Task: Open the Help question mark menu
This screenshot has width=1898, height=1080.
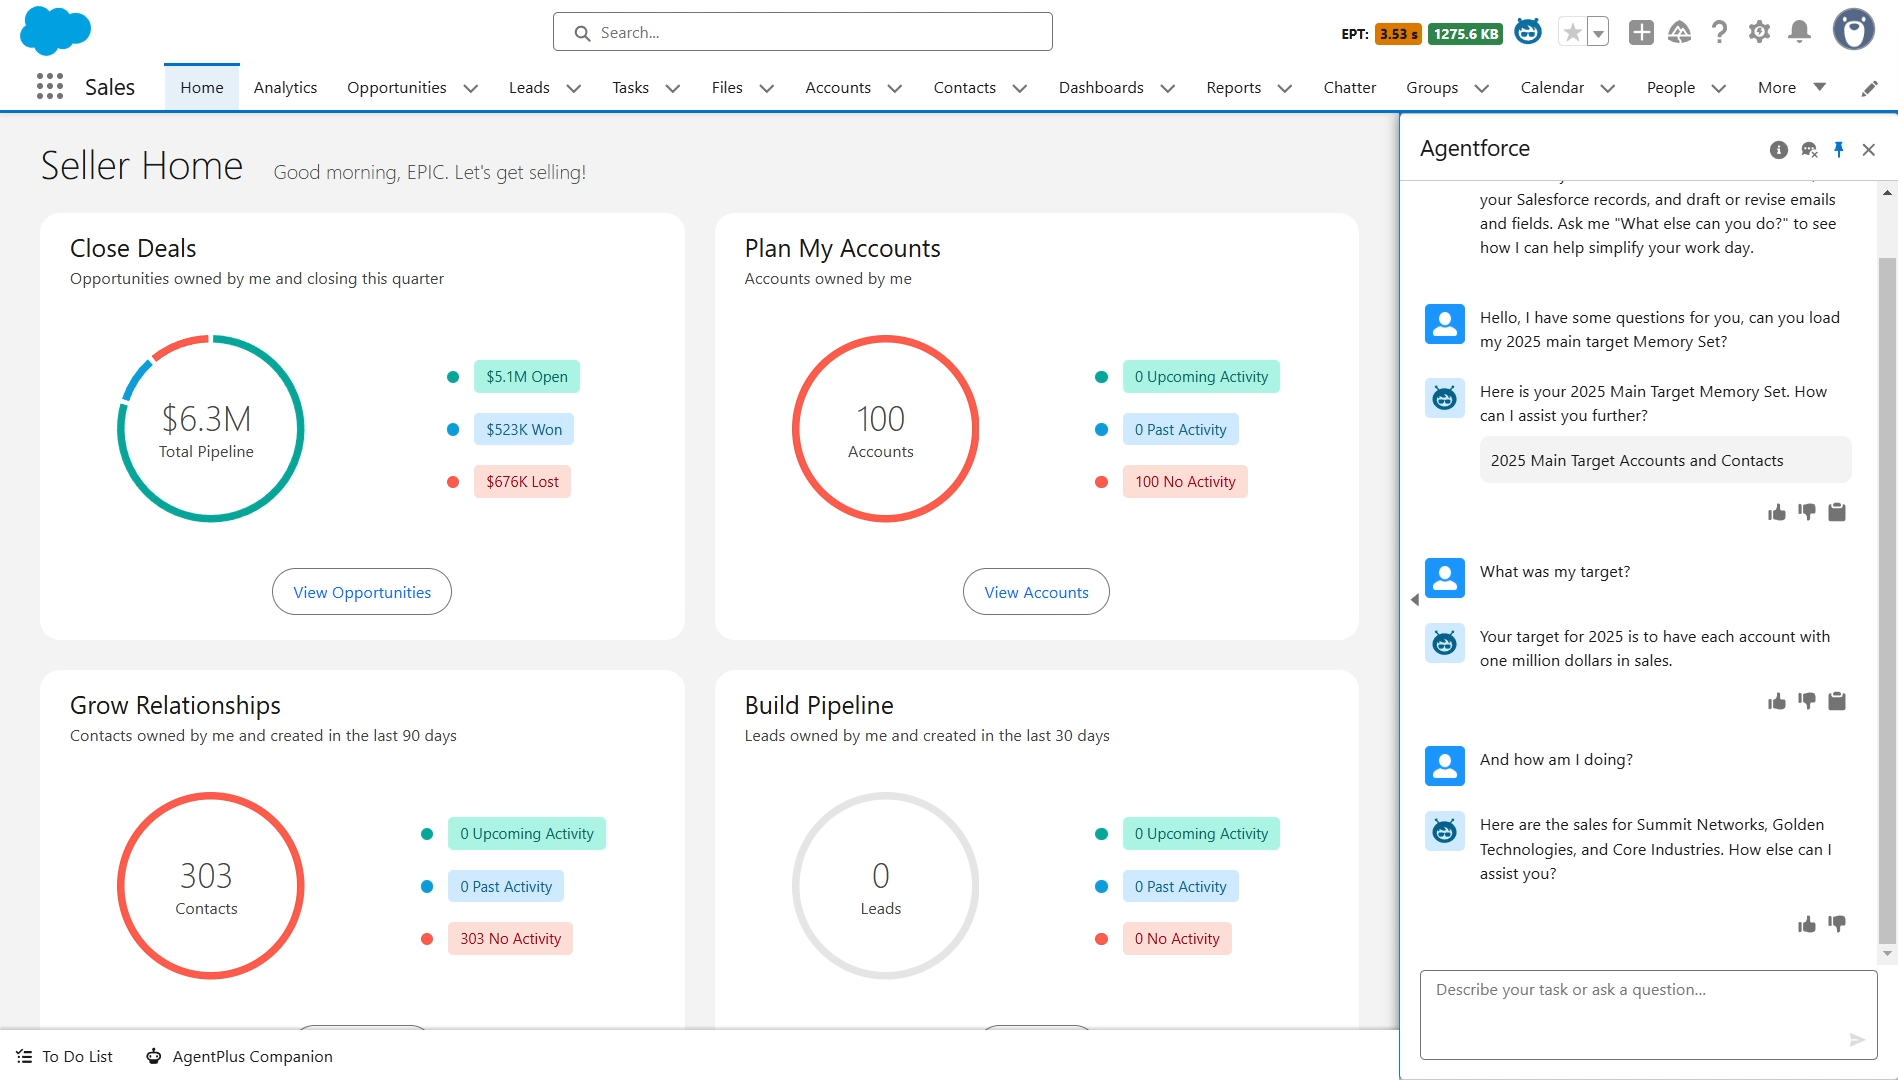Action: click(1720, 33)
